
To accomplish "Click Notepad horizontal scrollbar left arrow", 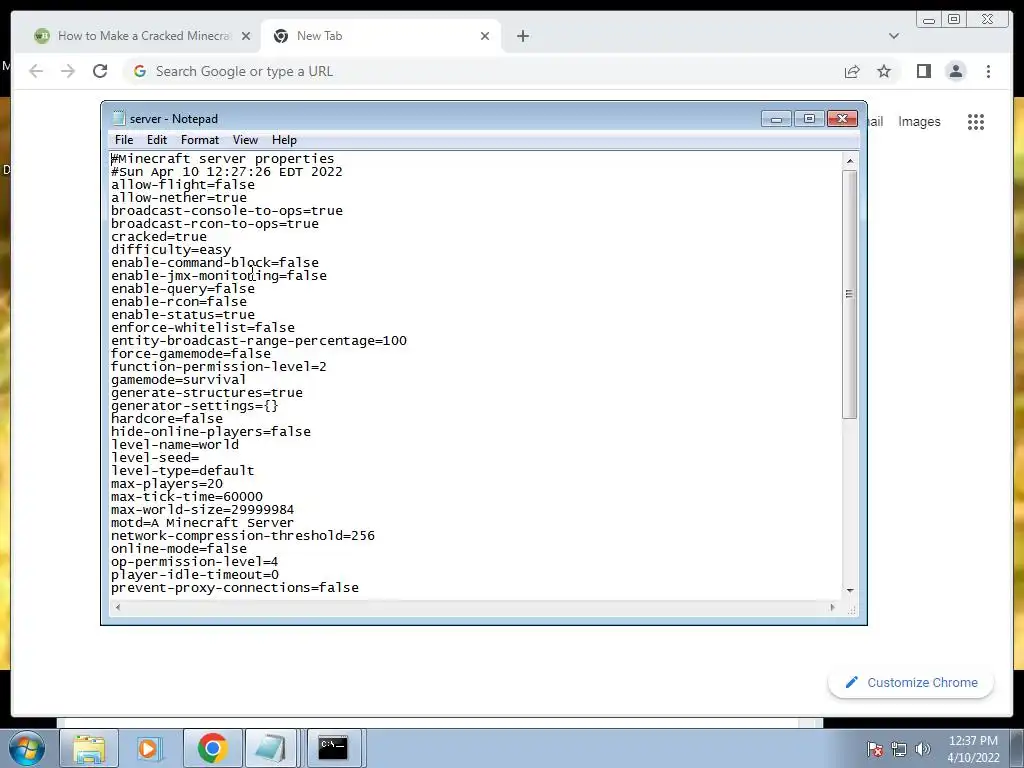I will click(x=118, y=607).
